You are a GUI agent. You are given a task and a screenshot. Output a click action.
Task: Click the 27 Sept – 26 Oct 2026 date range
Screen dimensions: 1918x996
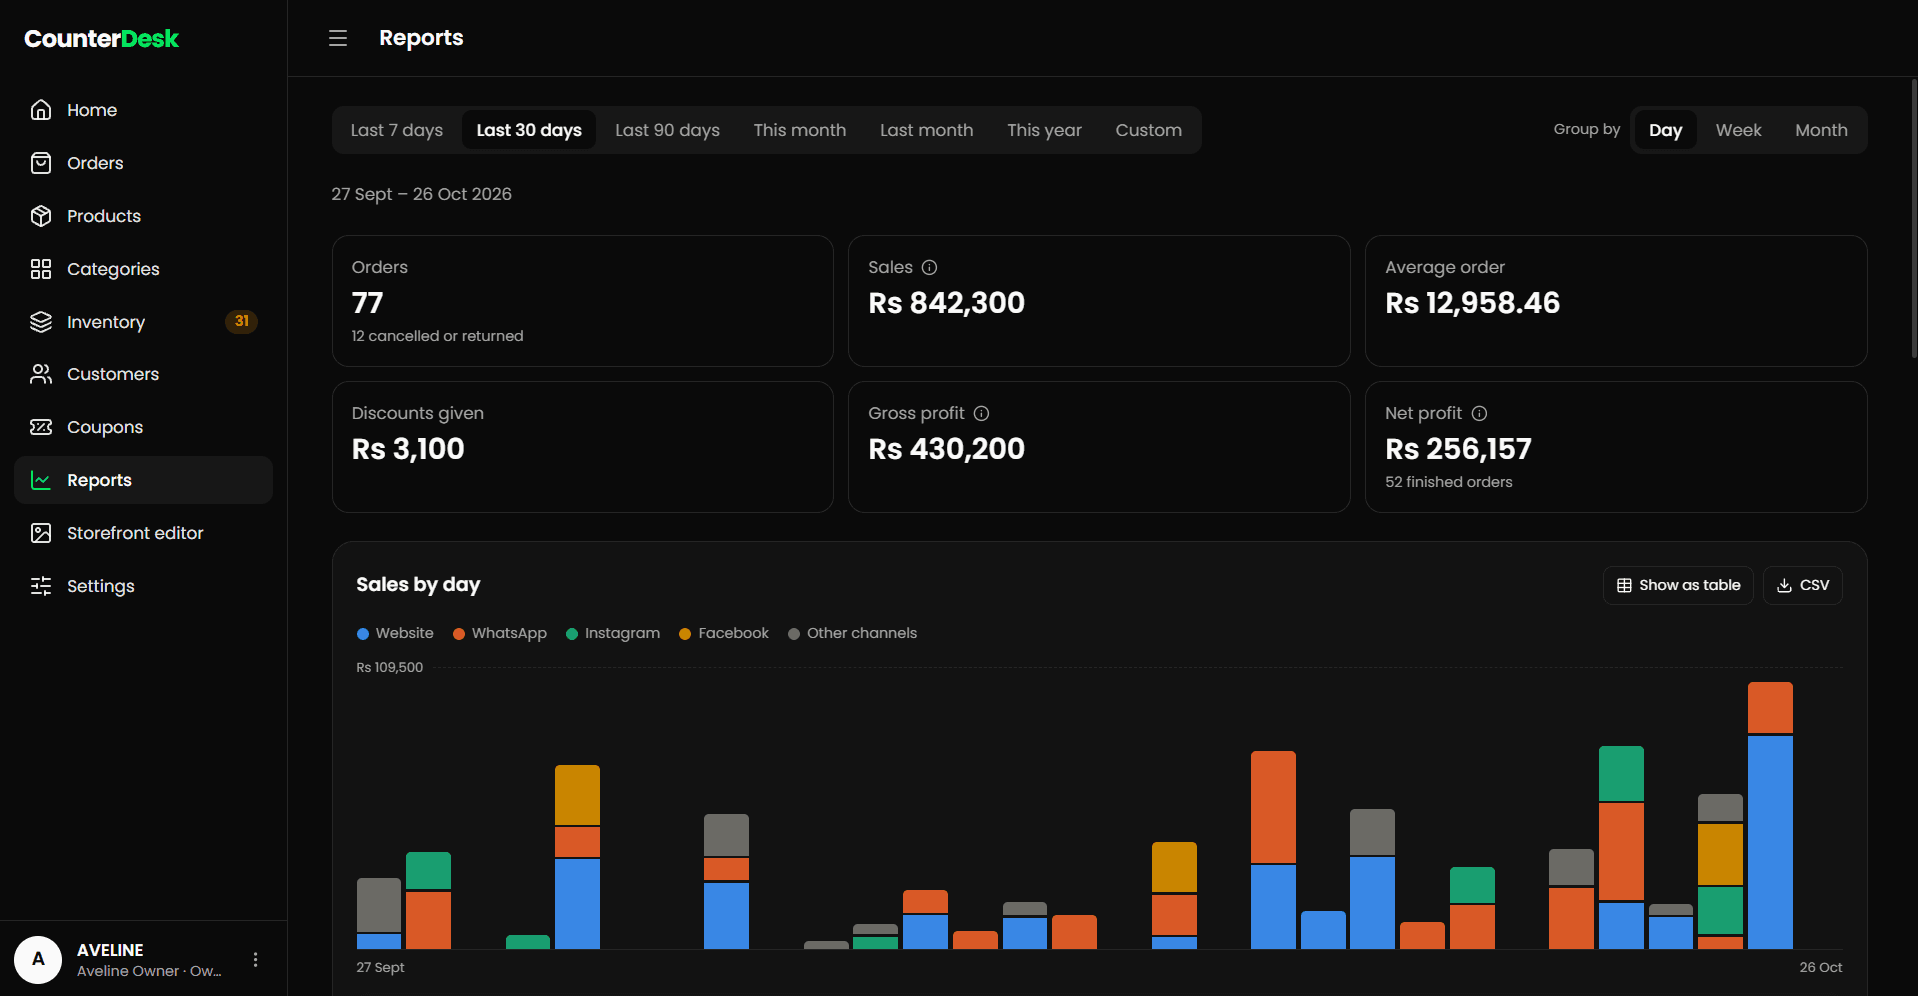(421, 194)
